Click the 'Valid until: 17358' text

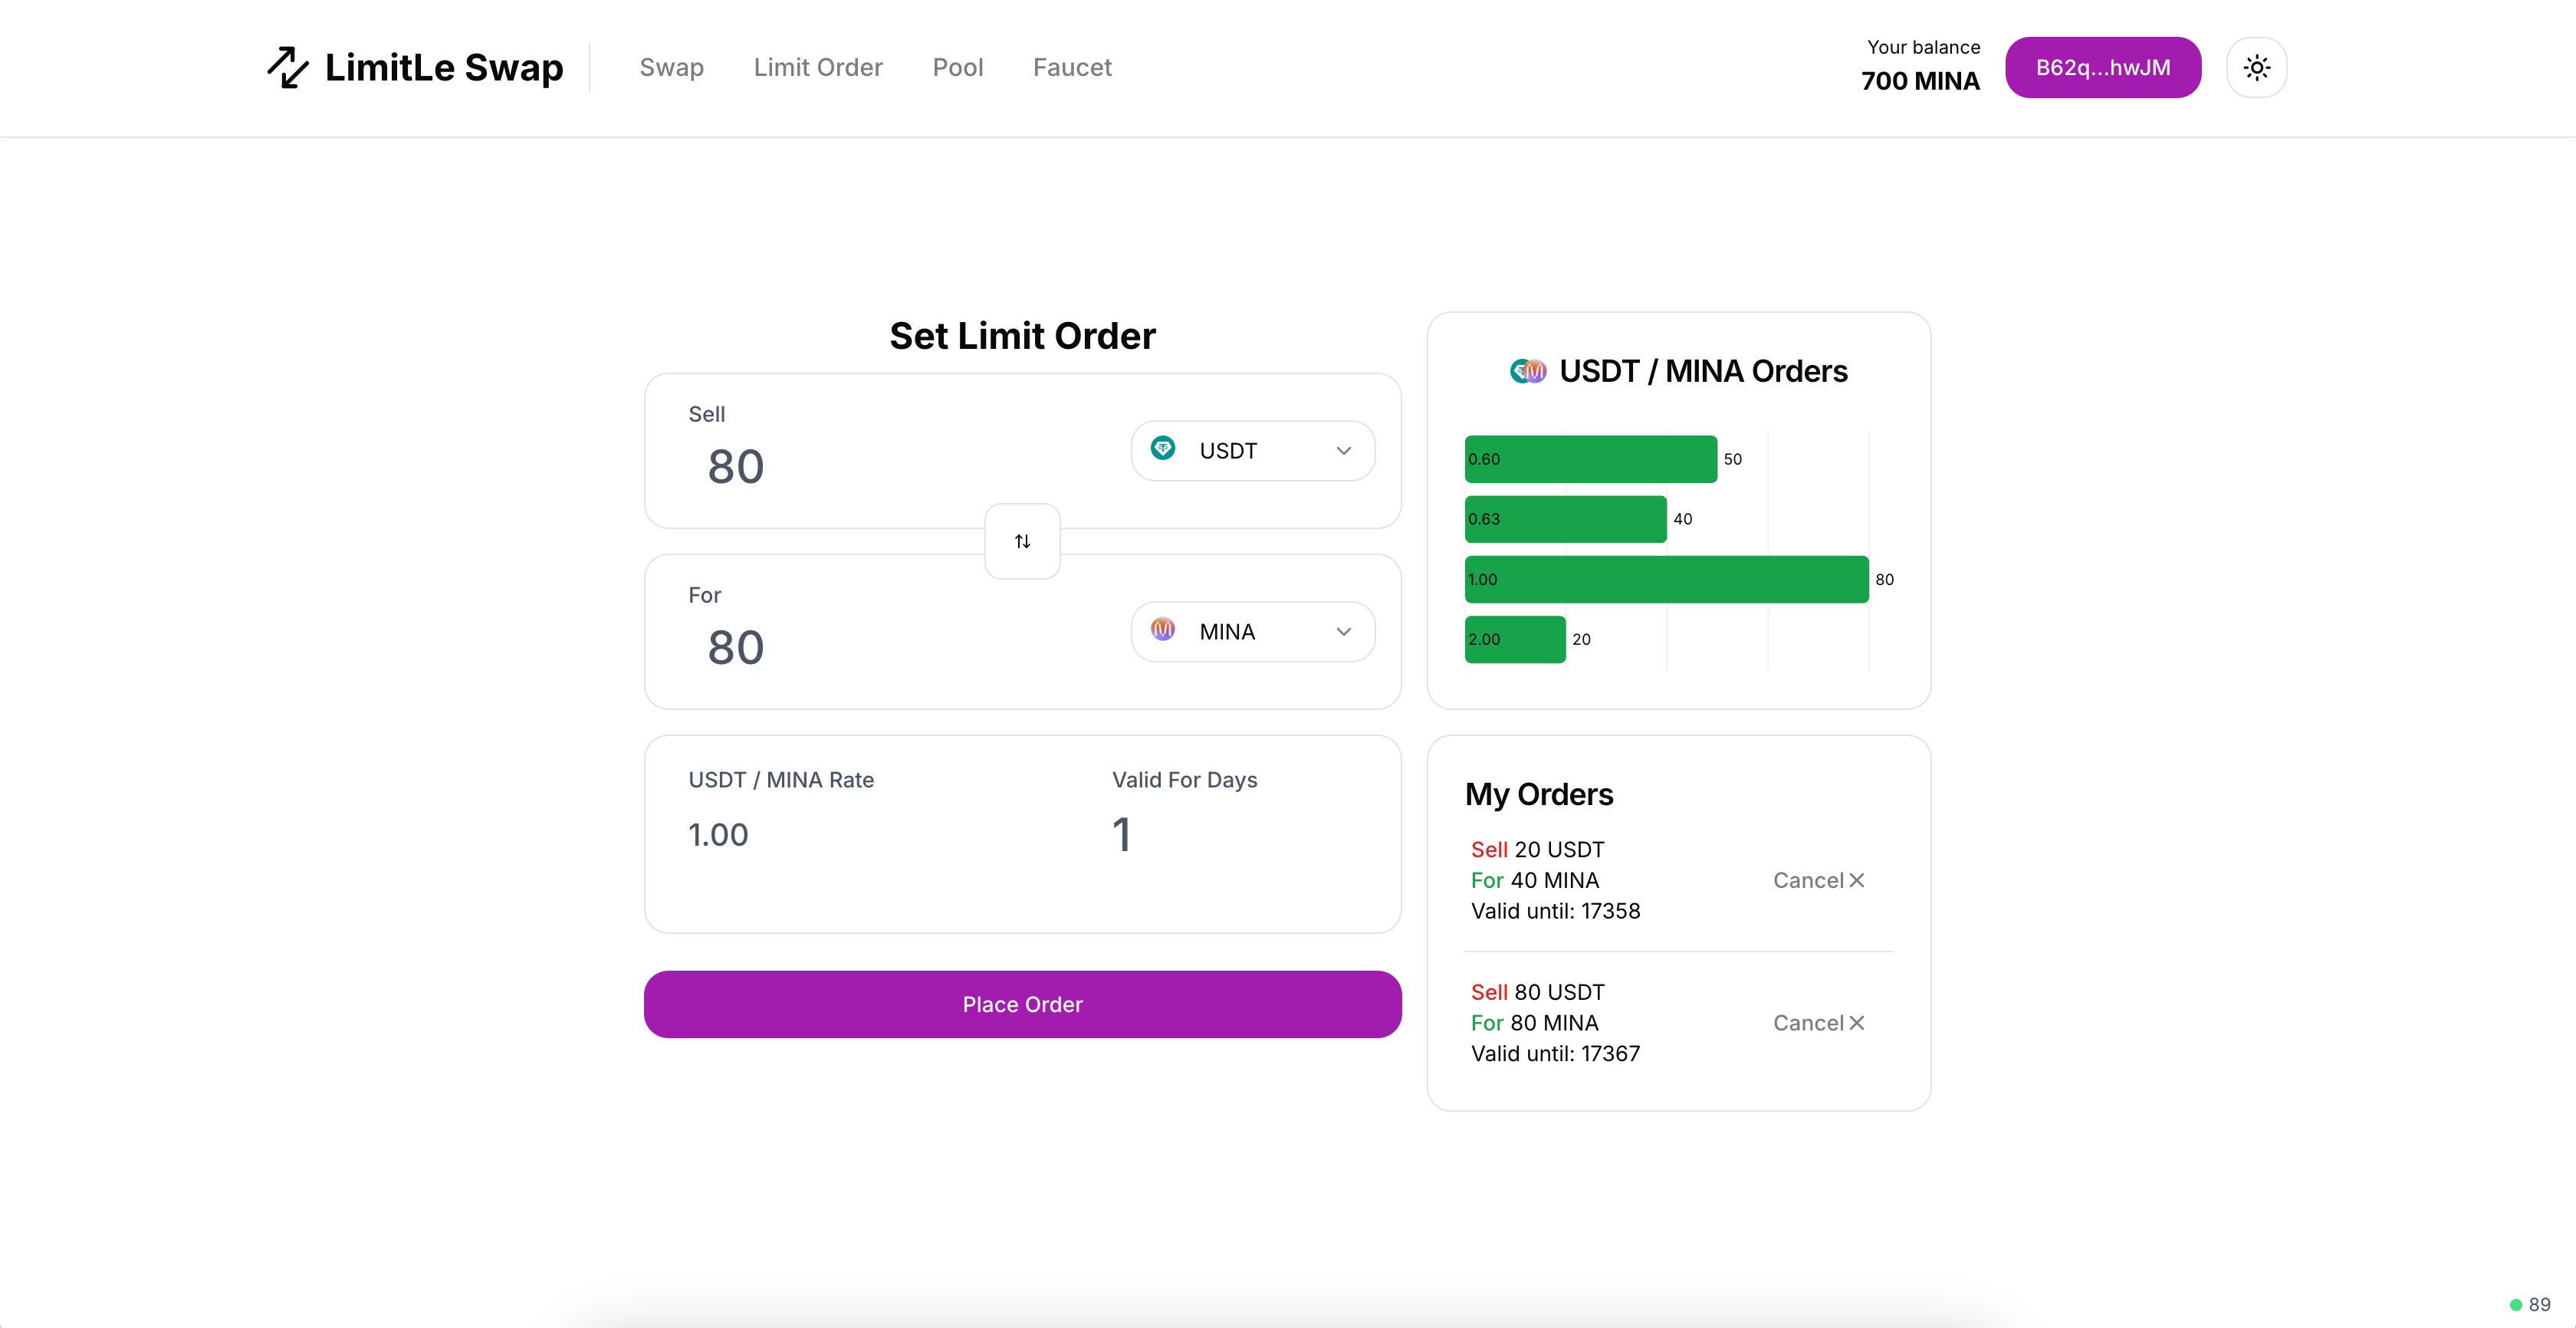pyautogui.click(x=1555, y=911)
